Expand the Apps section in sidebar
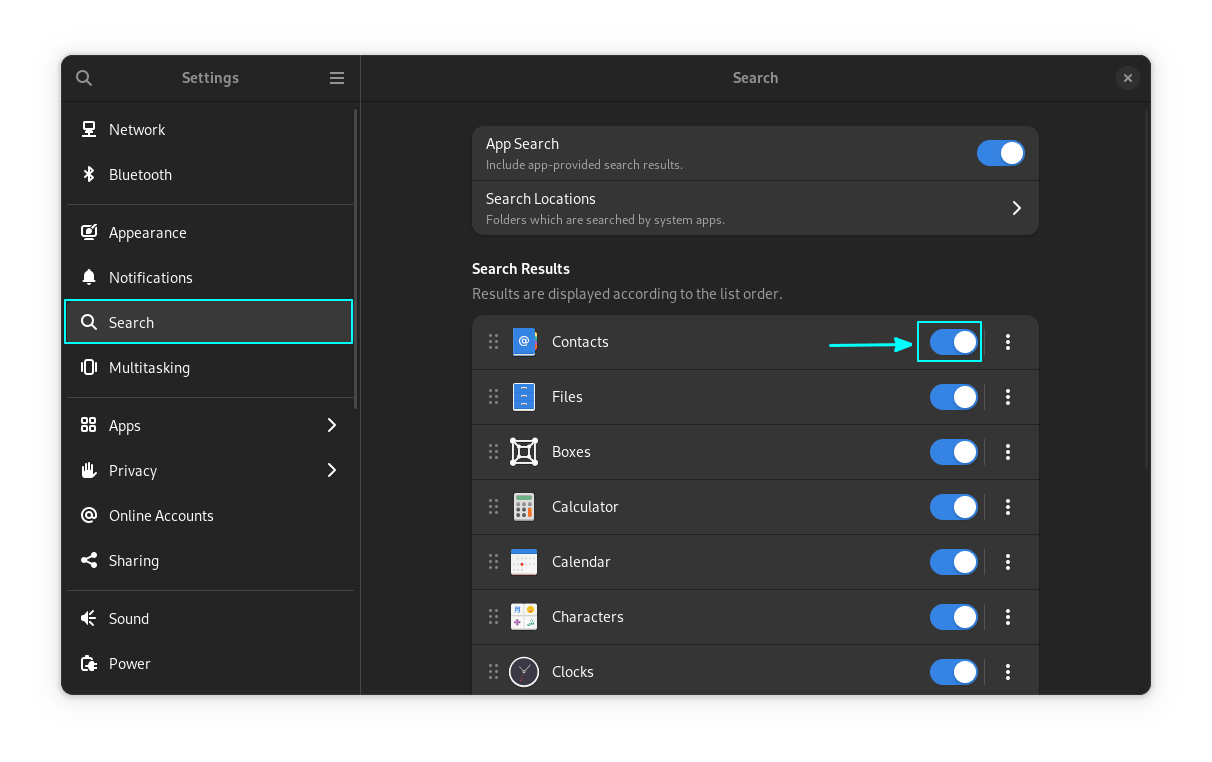Viewport: 1212px width, 762px height. click(x=332, y=426)
